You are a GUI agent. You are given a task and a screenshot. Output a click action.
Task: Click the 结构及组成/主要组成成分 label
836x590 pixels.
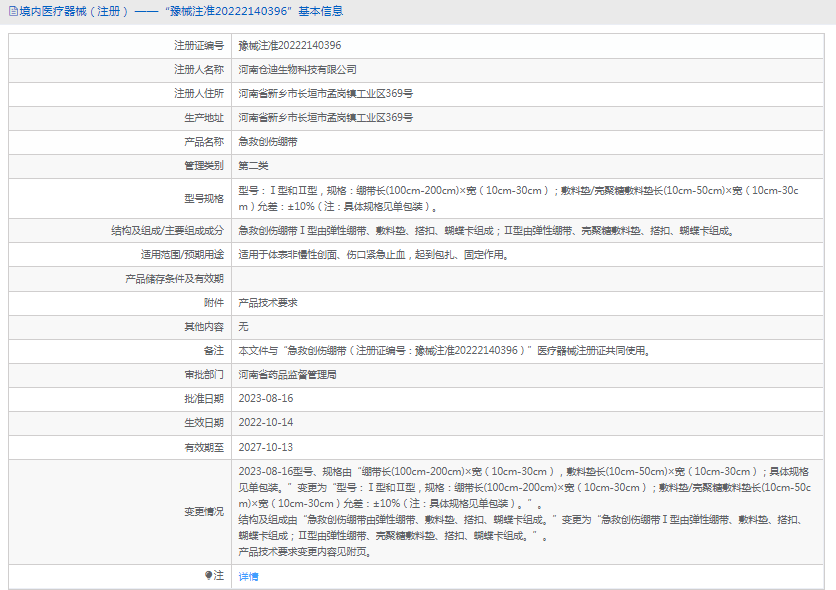pos(167,230)
